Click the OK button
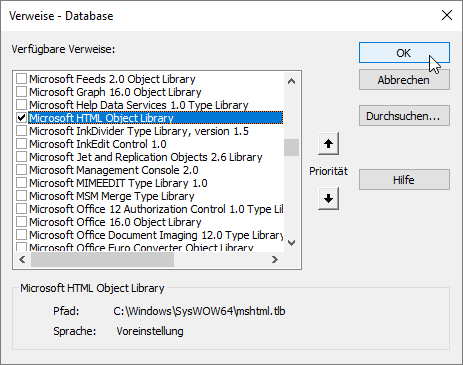 [404, 53]
